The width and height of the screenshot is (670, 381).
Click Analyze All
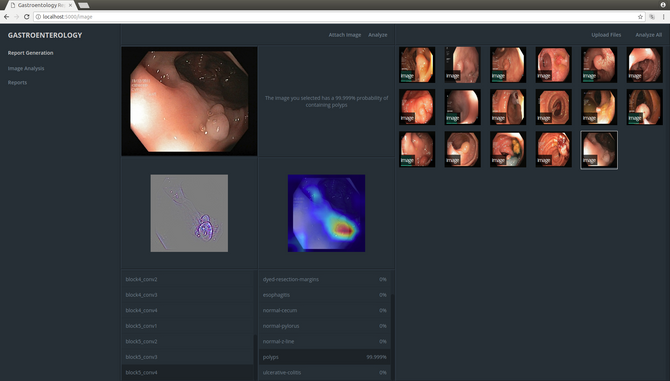(x=648, y=35)
